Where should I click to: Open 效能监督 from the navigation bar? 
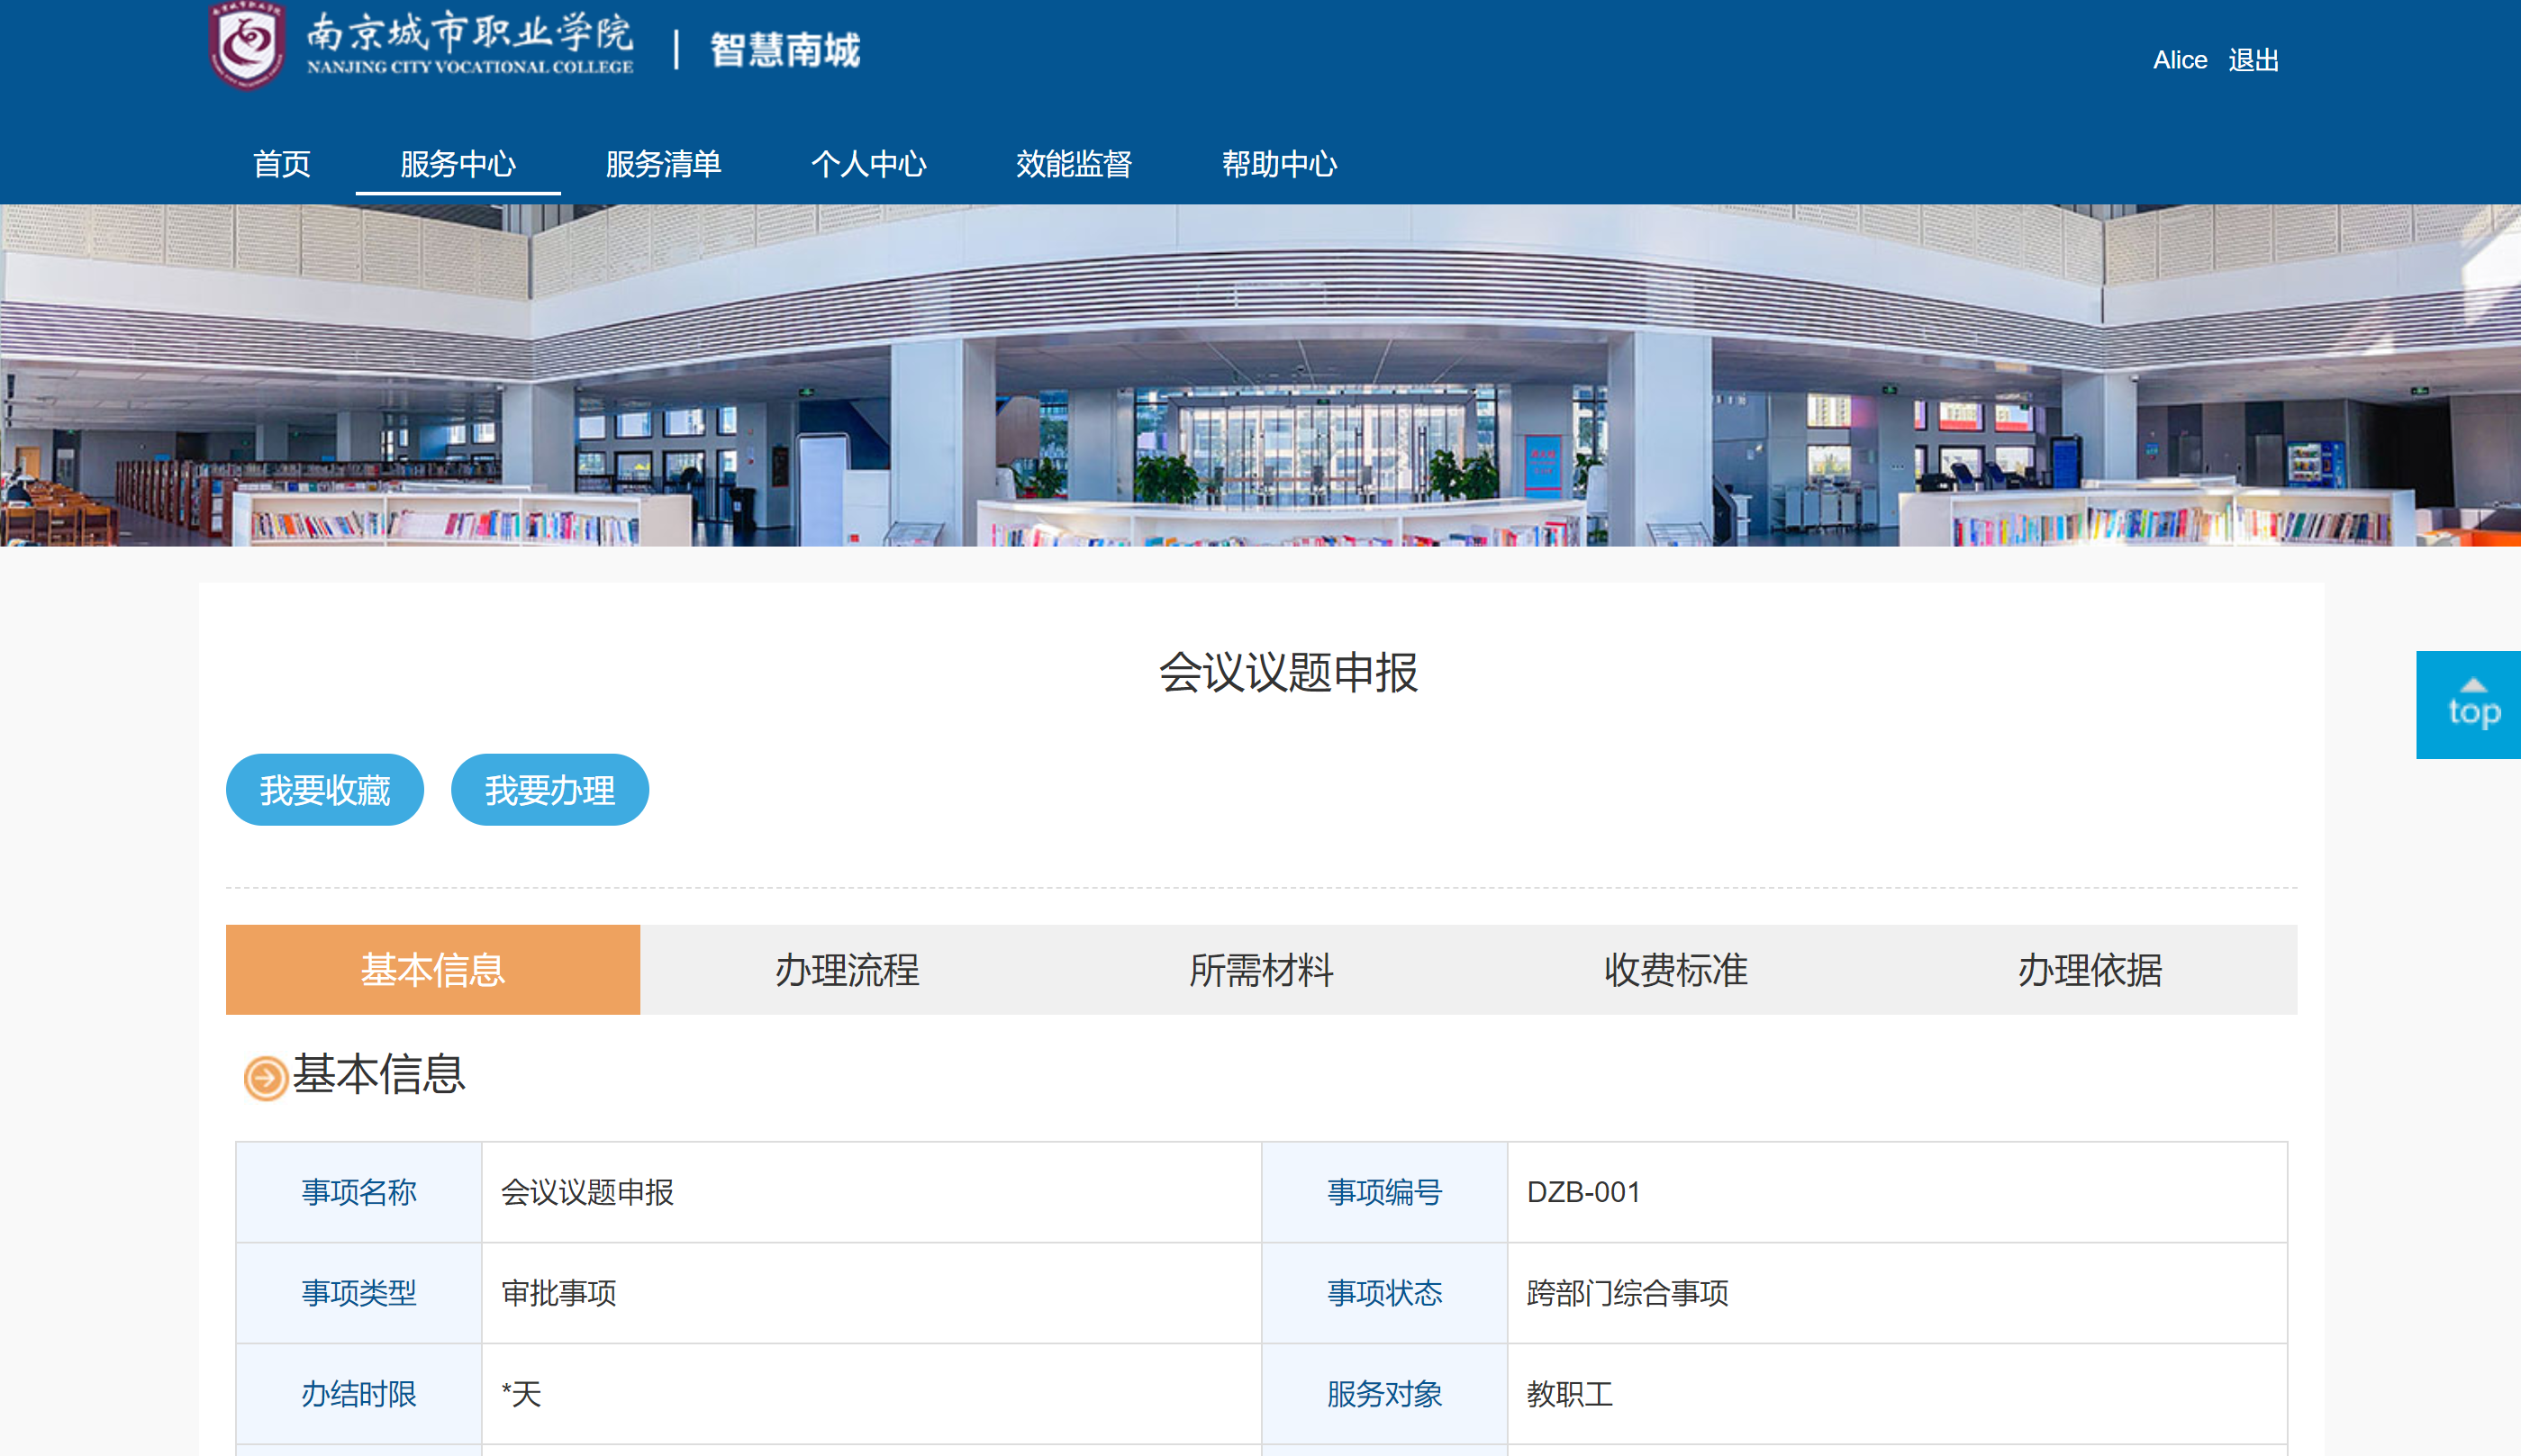pyautogui.click(x=1074, y=163)
